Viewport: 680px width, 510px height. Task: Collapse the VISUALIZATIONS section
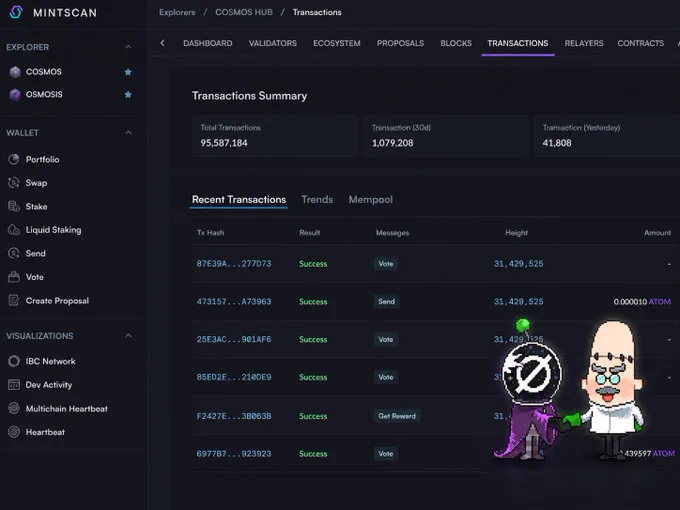click(x=128, y=336)
